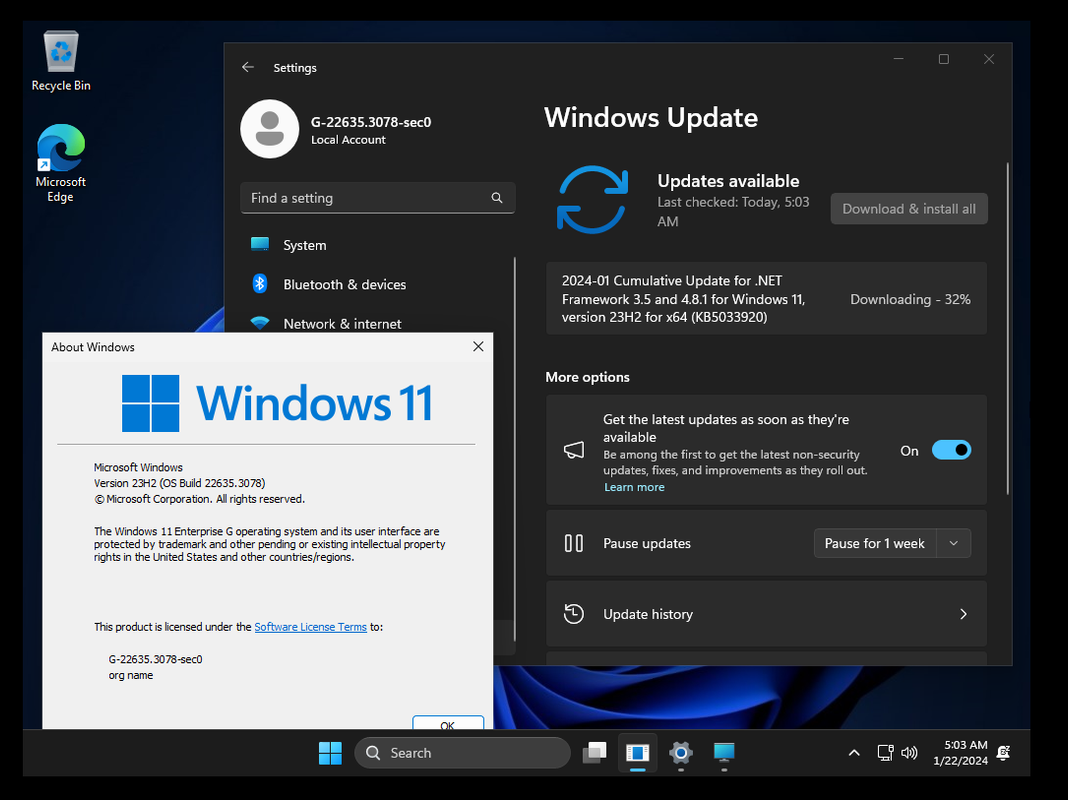The image size is (1068, 800).
Task: Click the monitor app icon on the taskbar
Action: 723,753
